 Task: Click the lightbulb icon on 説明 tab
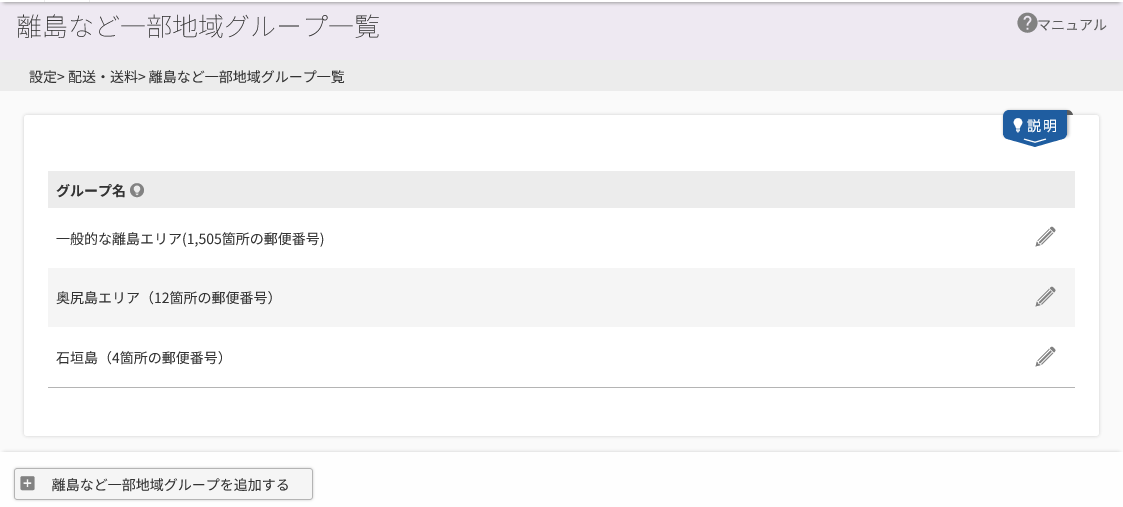[x=1018, y=125]
